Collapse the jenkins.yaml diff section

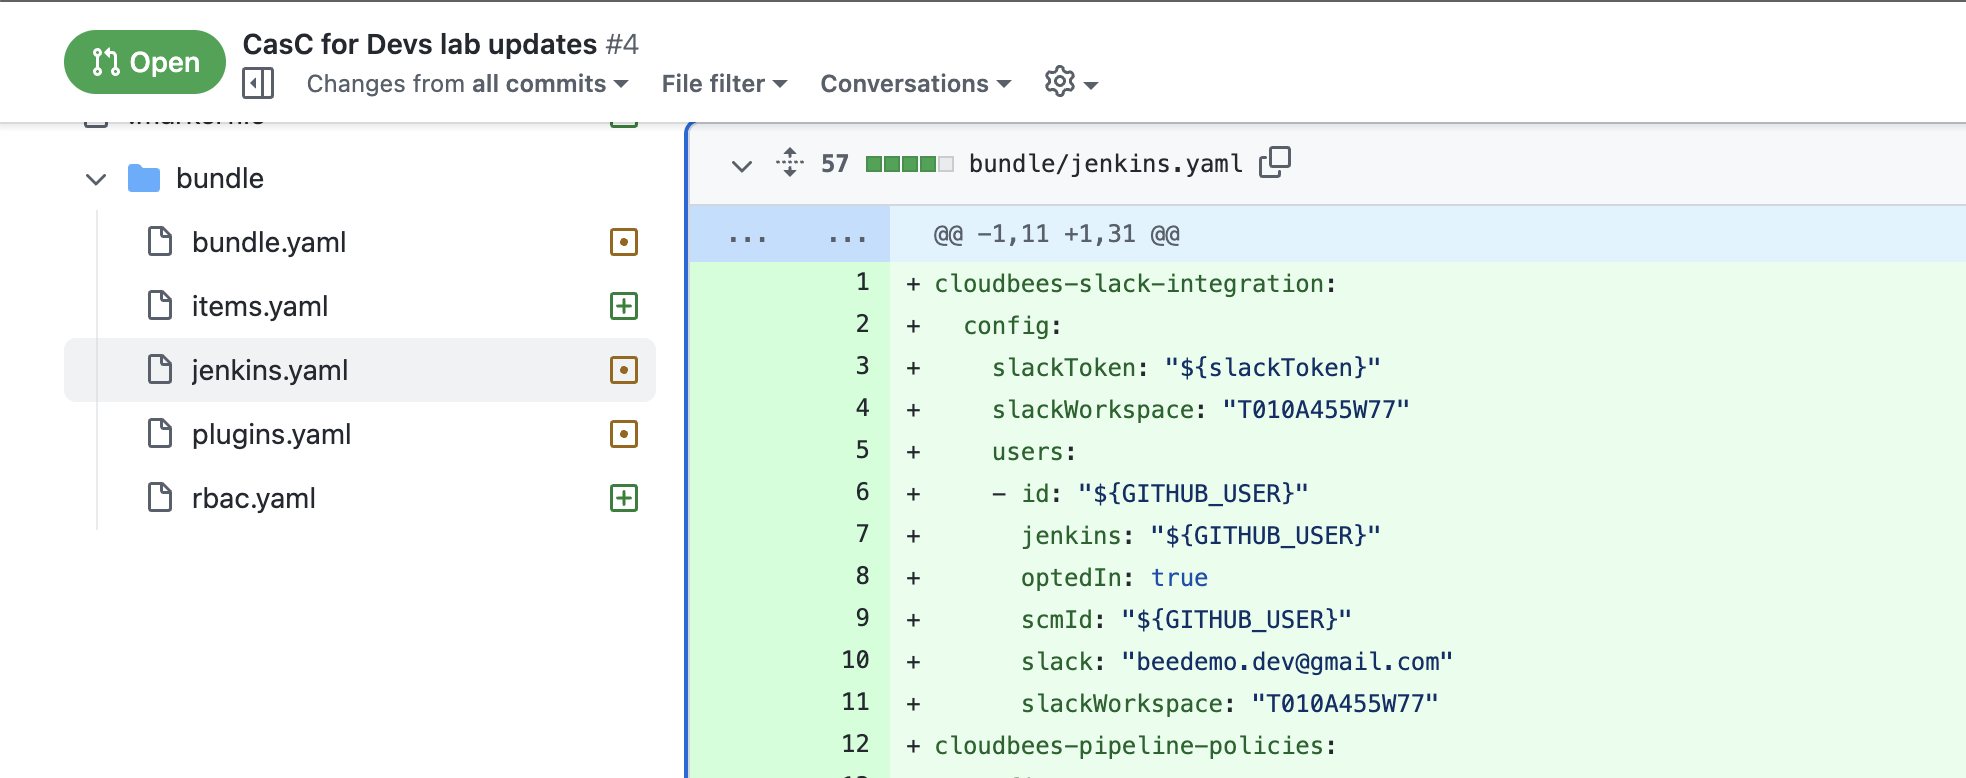[741, 165]
